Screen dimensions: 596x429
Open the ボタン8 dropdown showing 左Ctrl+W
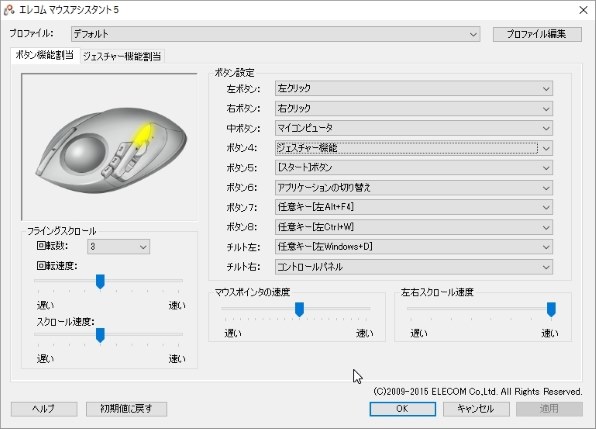[x=414, y=227]
